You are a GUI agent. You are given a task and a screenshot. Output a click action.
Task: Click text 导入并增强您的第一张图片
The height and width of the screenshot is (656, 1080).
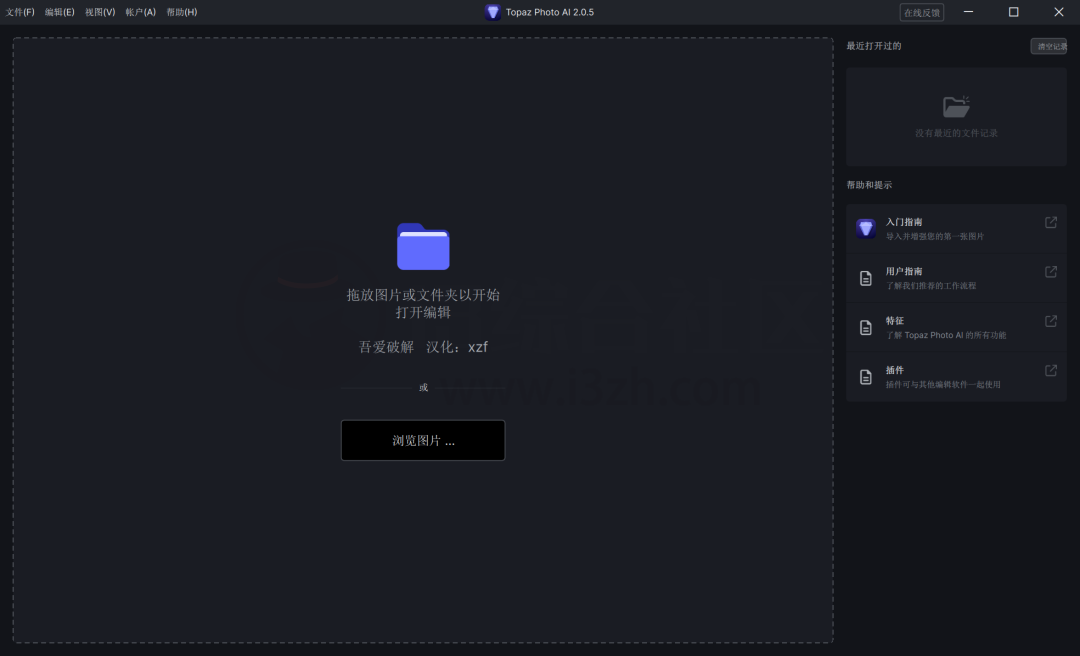click(x=935, y=236)
